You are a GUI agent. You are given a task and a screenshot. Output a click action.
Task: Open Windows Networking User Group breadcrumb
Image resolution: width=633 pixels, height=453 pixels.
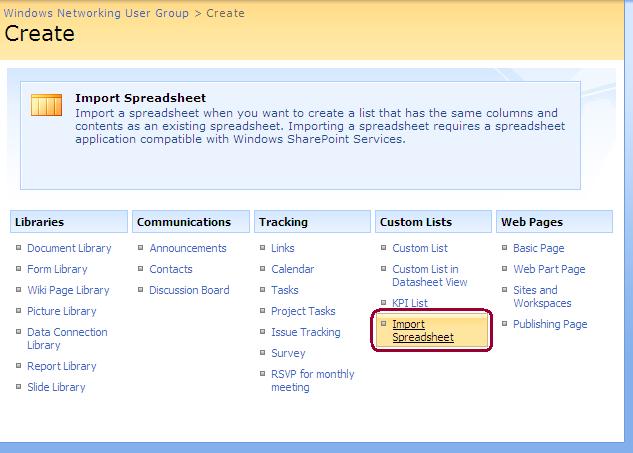click(x=96, y=13)
